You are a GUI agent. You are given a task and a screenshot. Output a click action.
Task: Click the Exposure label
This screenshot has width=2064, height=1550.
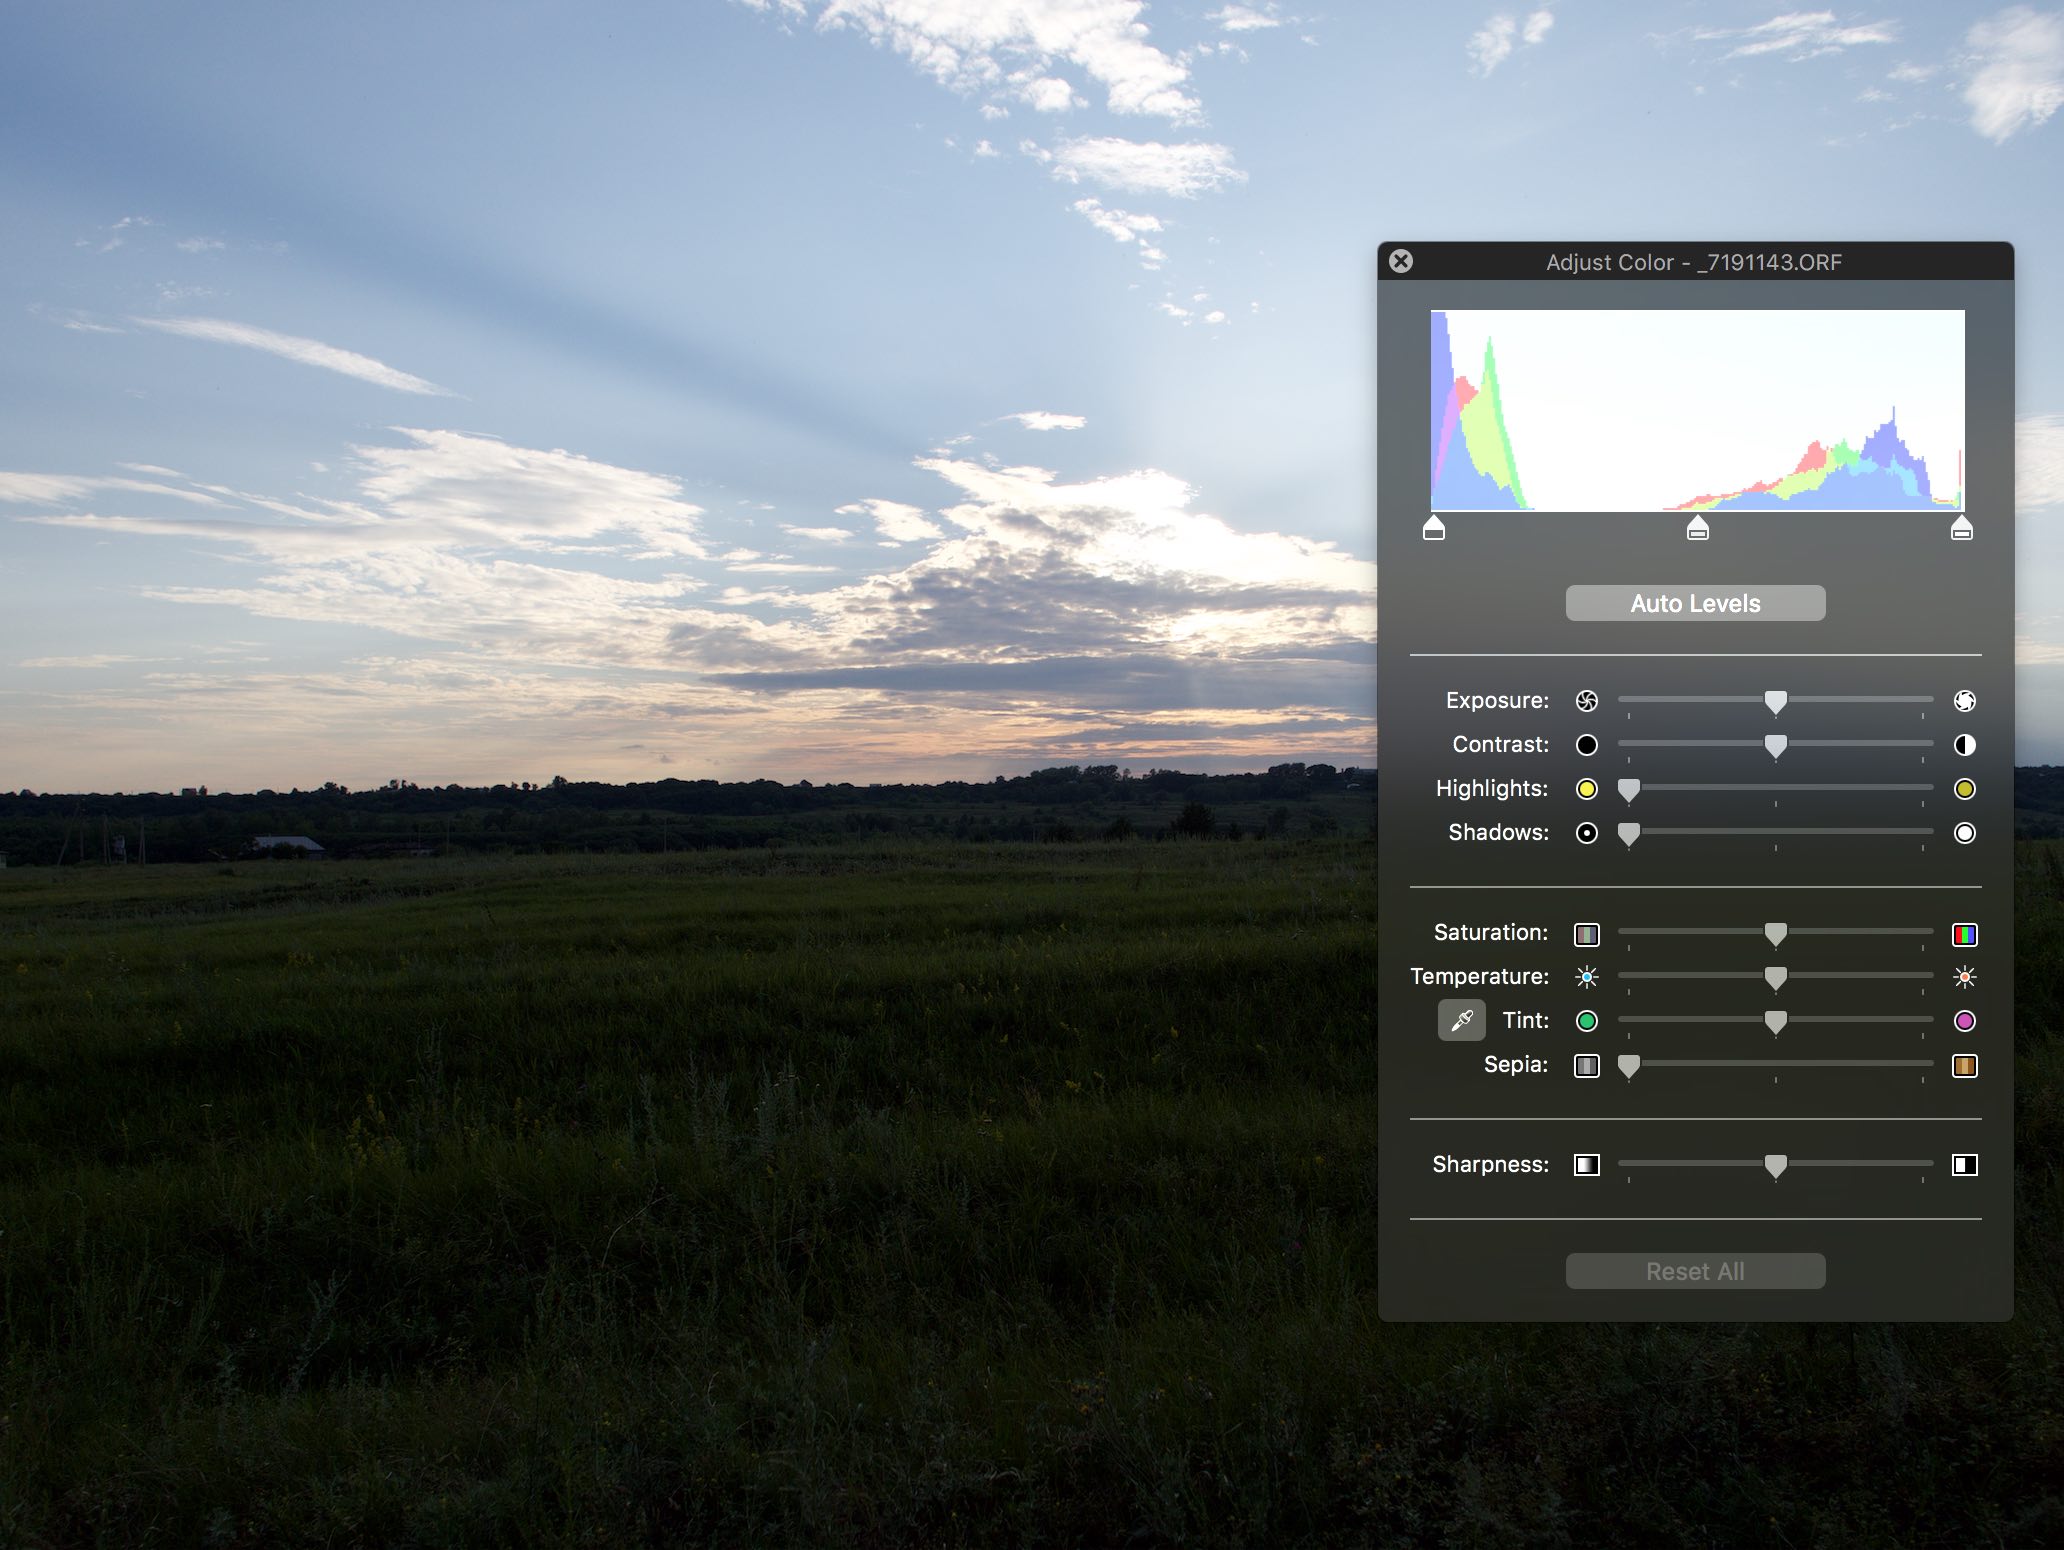1497,700
